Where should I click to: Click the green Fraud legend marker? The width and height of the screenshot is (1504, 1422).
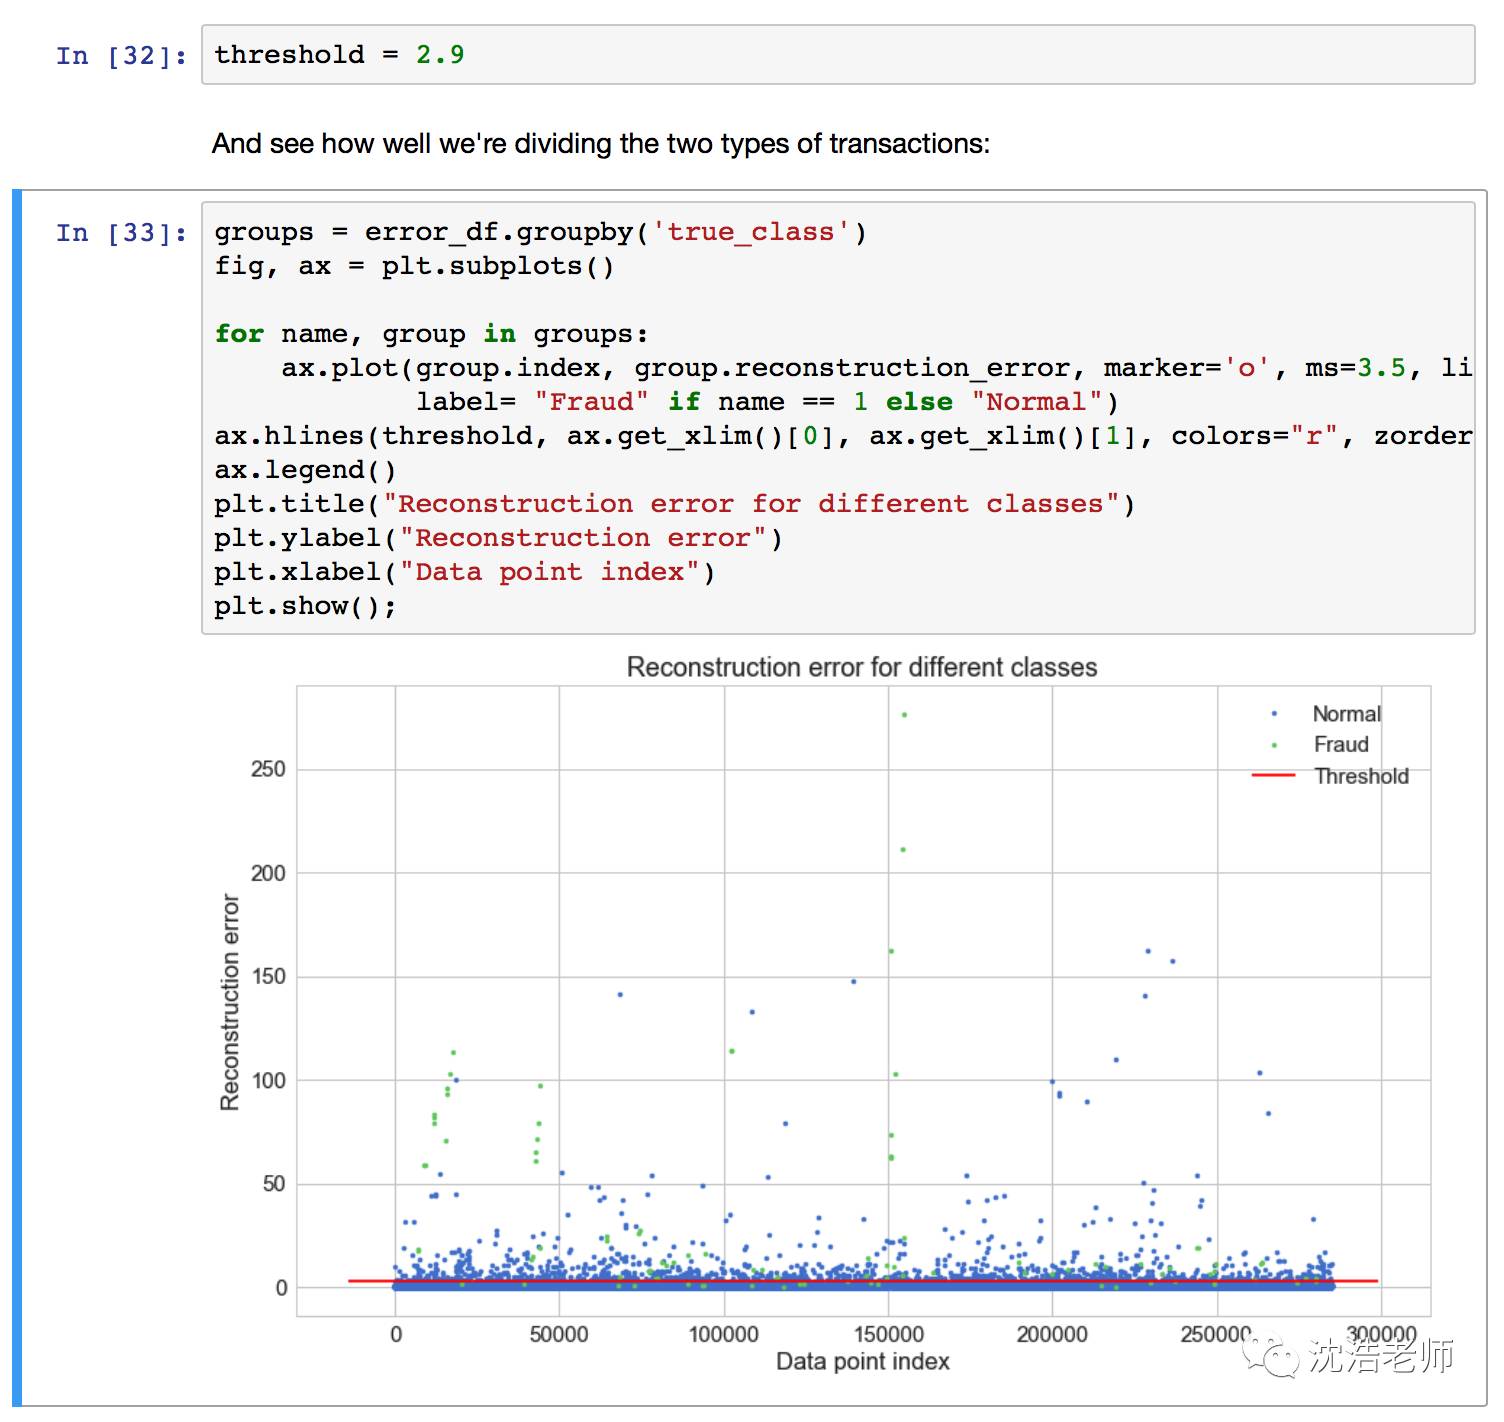1274,745
